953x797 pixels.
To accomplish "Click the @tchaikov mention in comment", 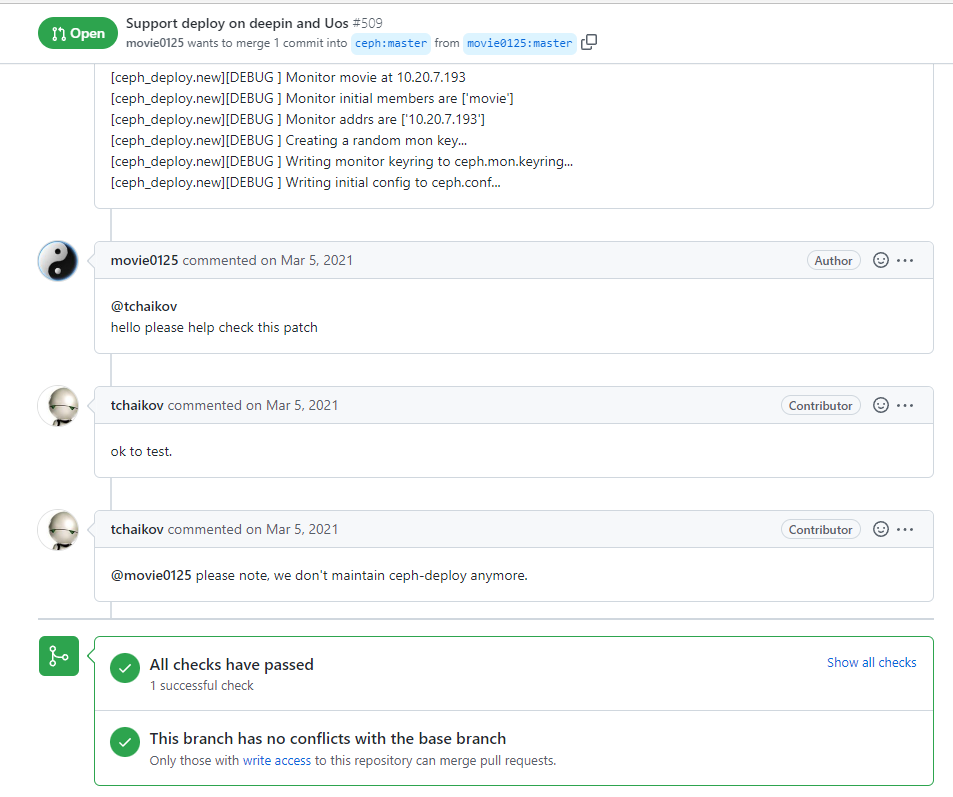I will point(144,306).
